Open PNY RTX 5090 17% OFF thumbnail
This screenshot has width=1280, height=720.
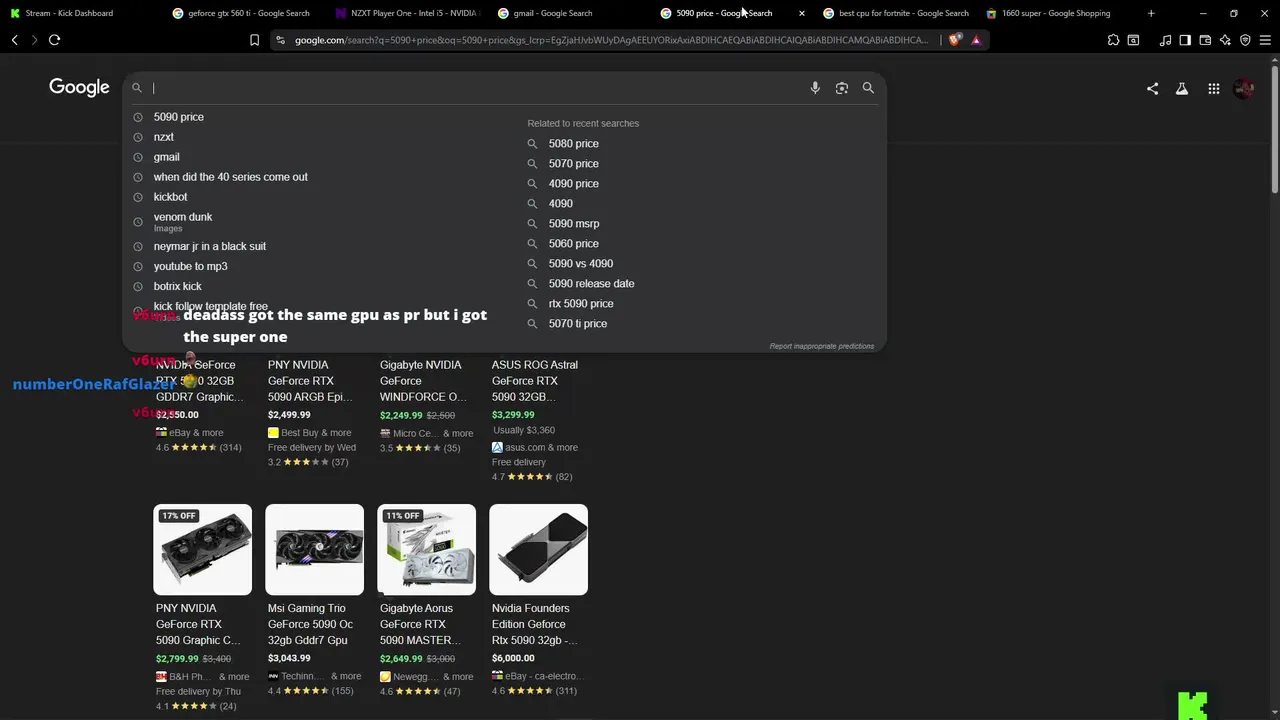tap(202, 549)
